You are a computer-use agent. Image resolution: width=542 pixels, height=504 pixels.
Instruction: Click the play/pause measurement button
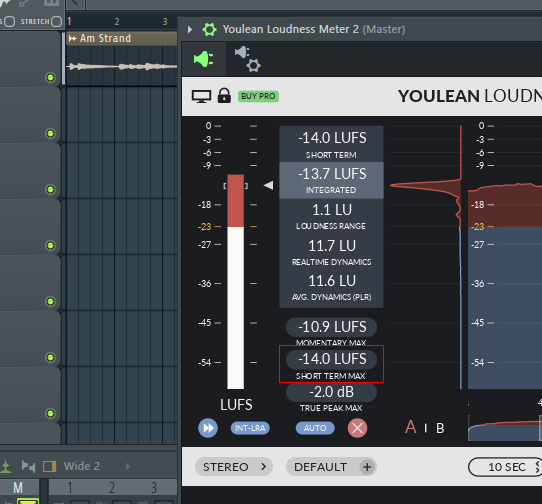click(208, 428)
